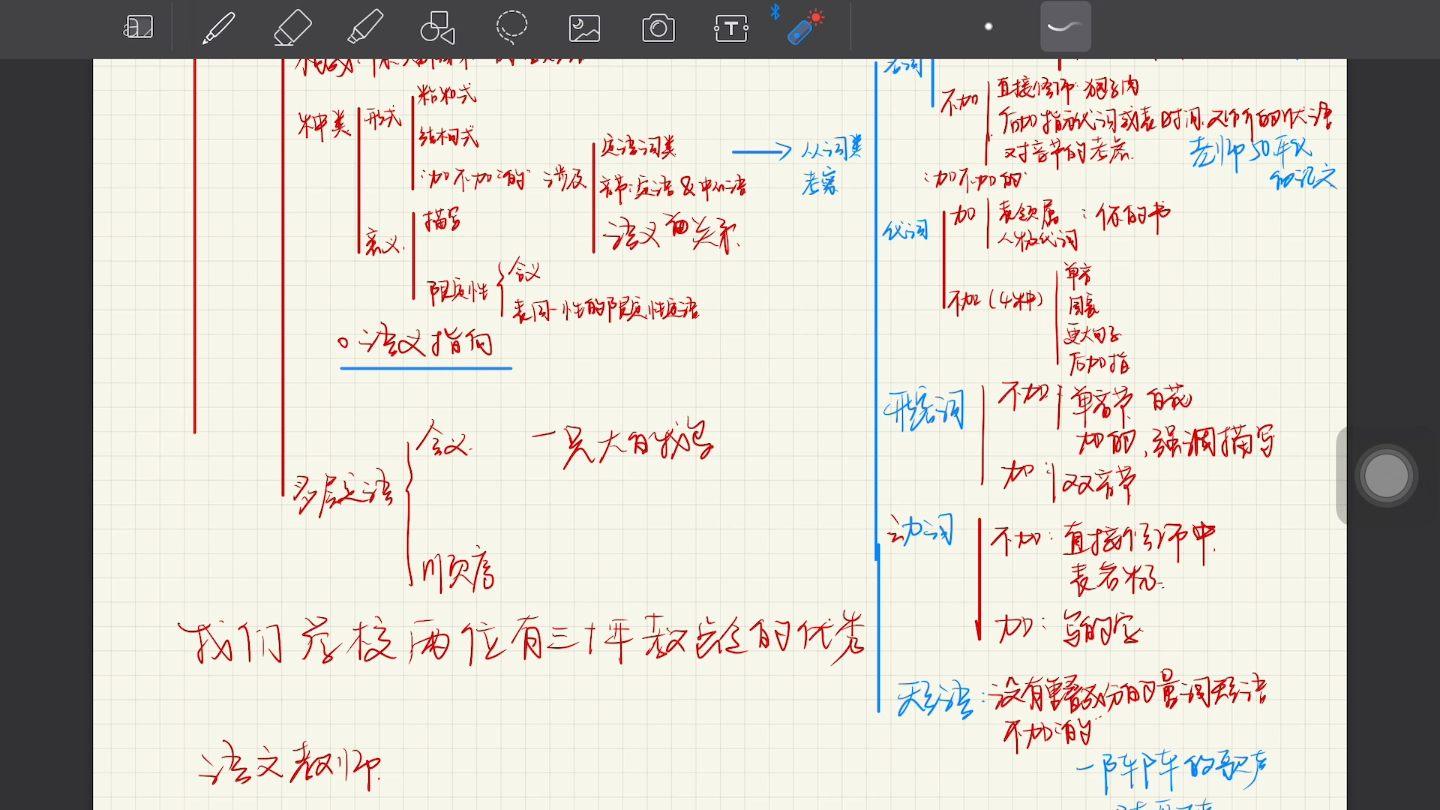The height and width of the screenshot is (810, 1440).
Task: Tap the red word 种类
Action: click(x=324, y=124)
